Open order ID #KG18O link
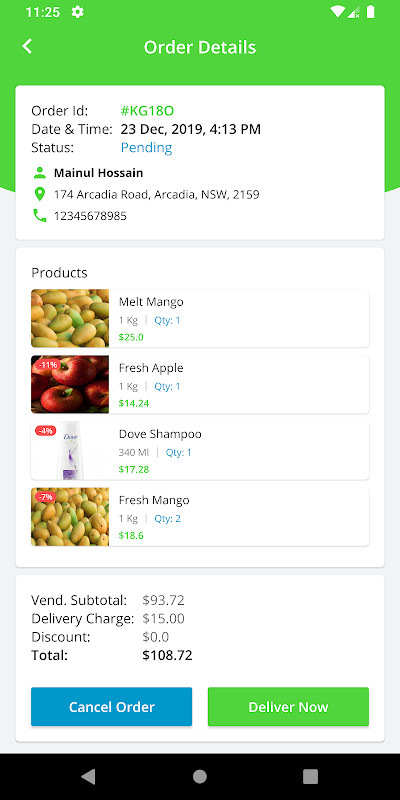400x800 pixels. (x=147, y=111)
